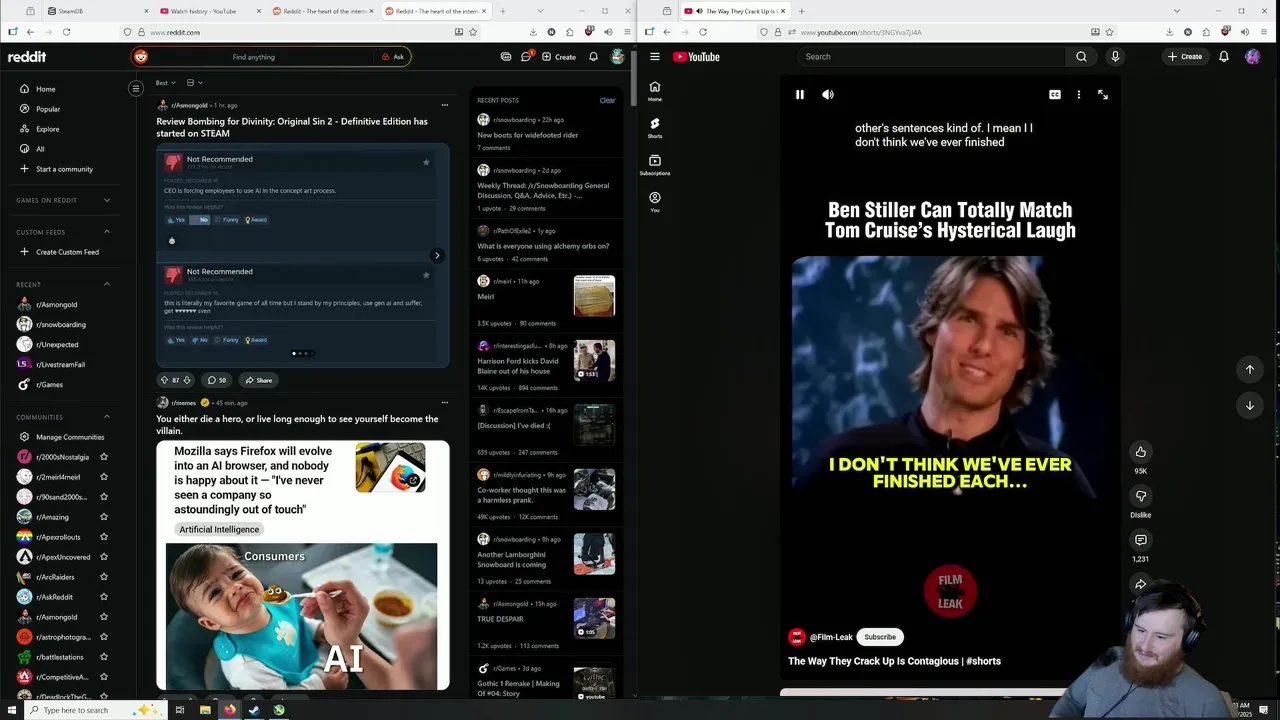Collapse the Recent section in the sidebar

point(107,284)
